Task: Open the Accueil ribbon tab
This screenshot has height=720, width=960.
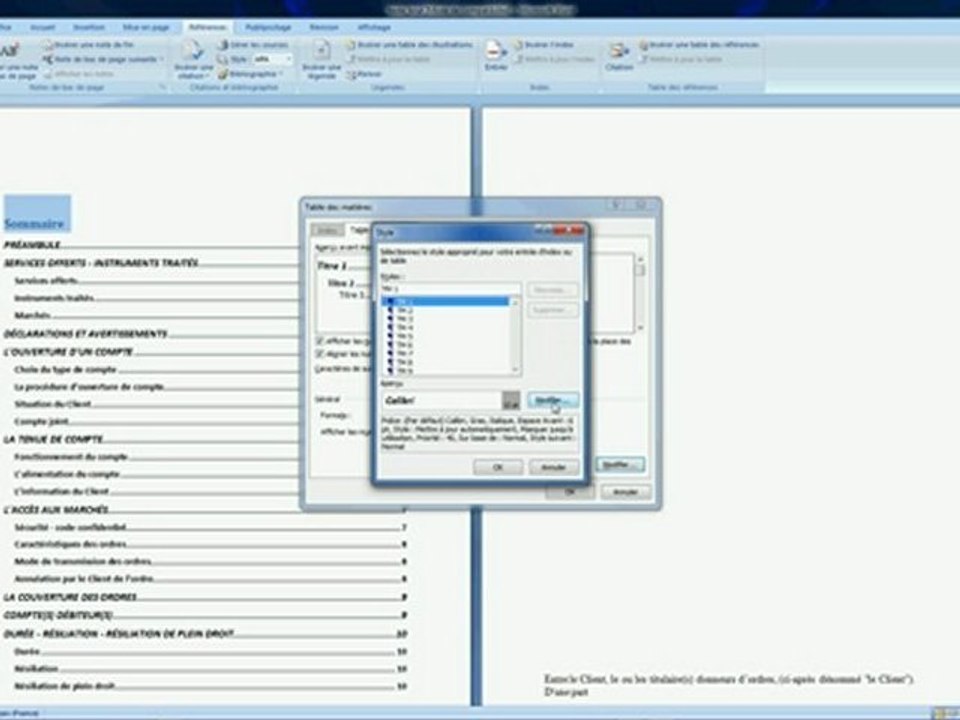Action: point(42,28)
